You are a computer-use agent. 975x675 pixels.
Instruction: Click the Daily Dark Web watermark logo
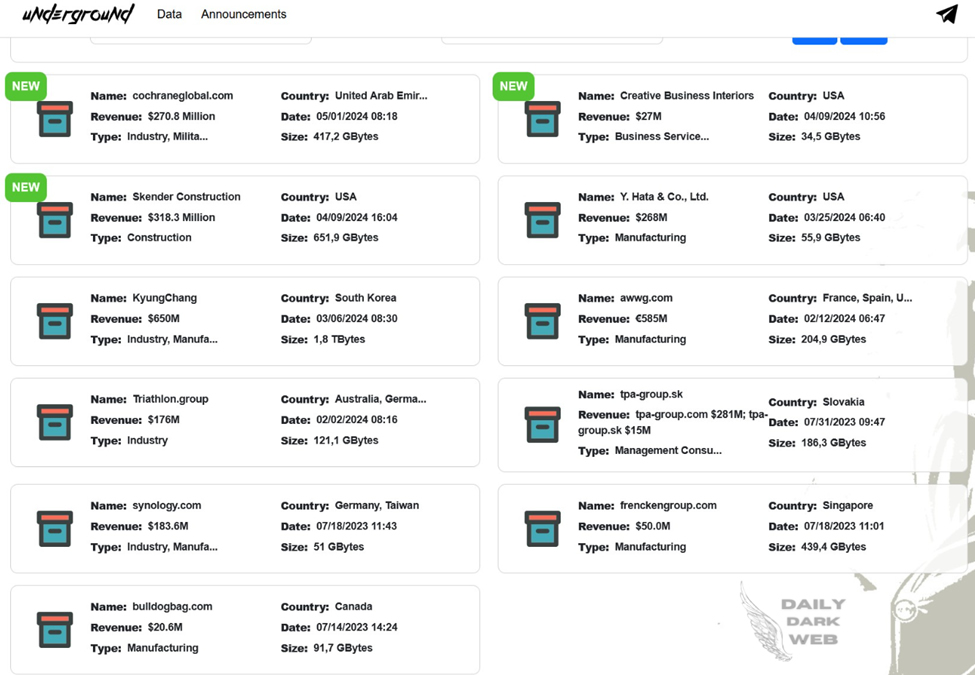812,622
